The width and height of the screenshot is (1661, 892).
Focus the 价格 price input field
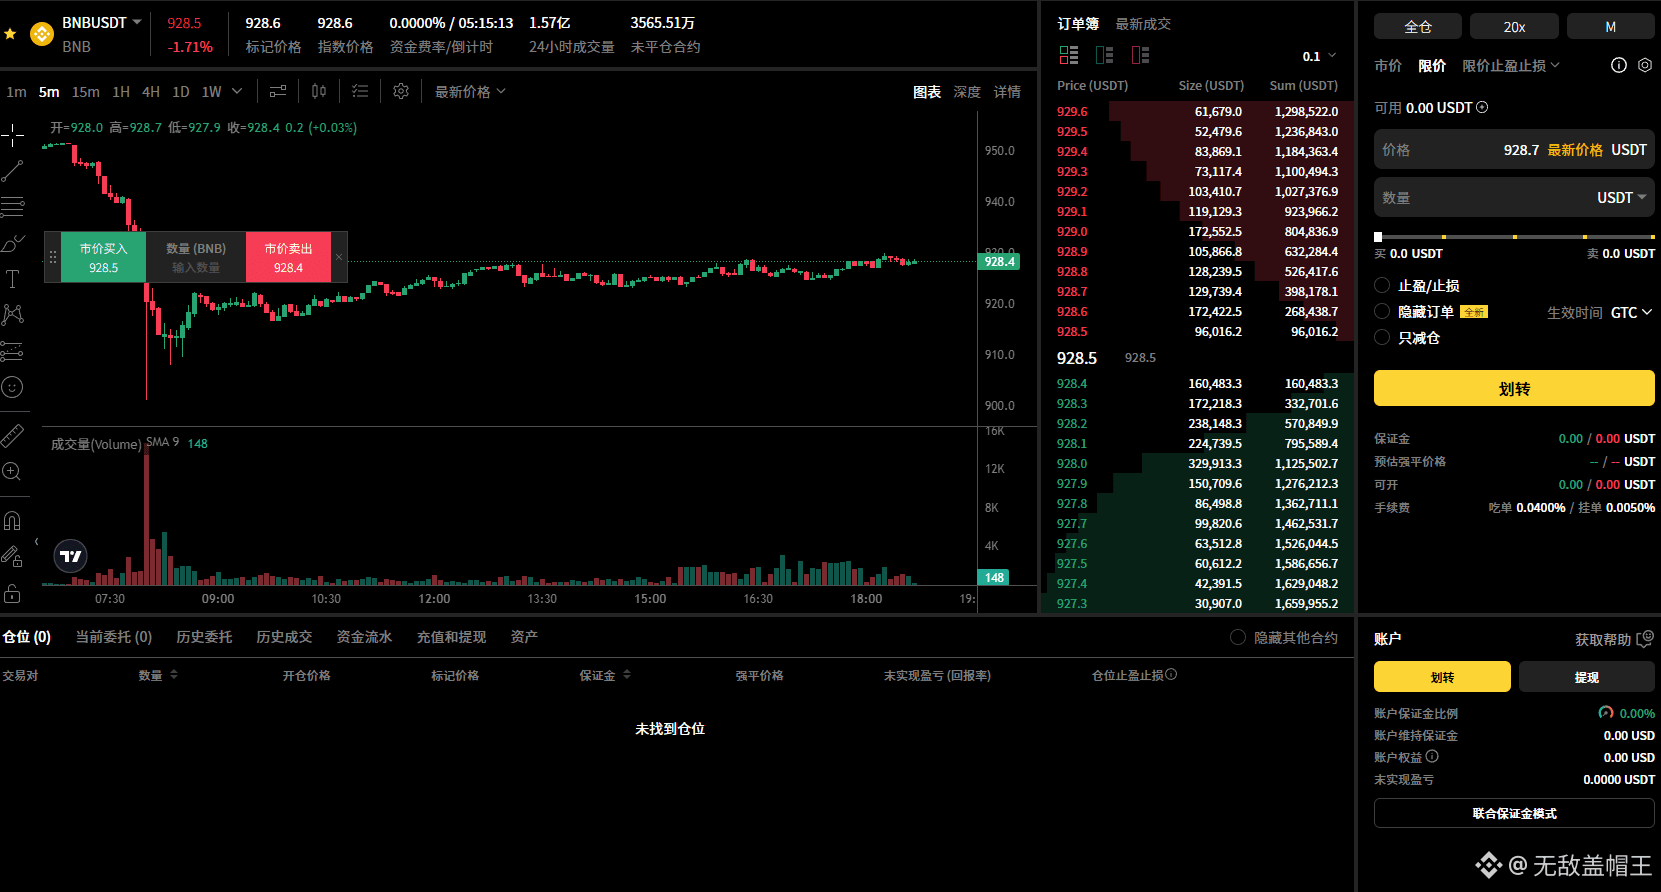click(x=1514, y=150)
